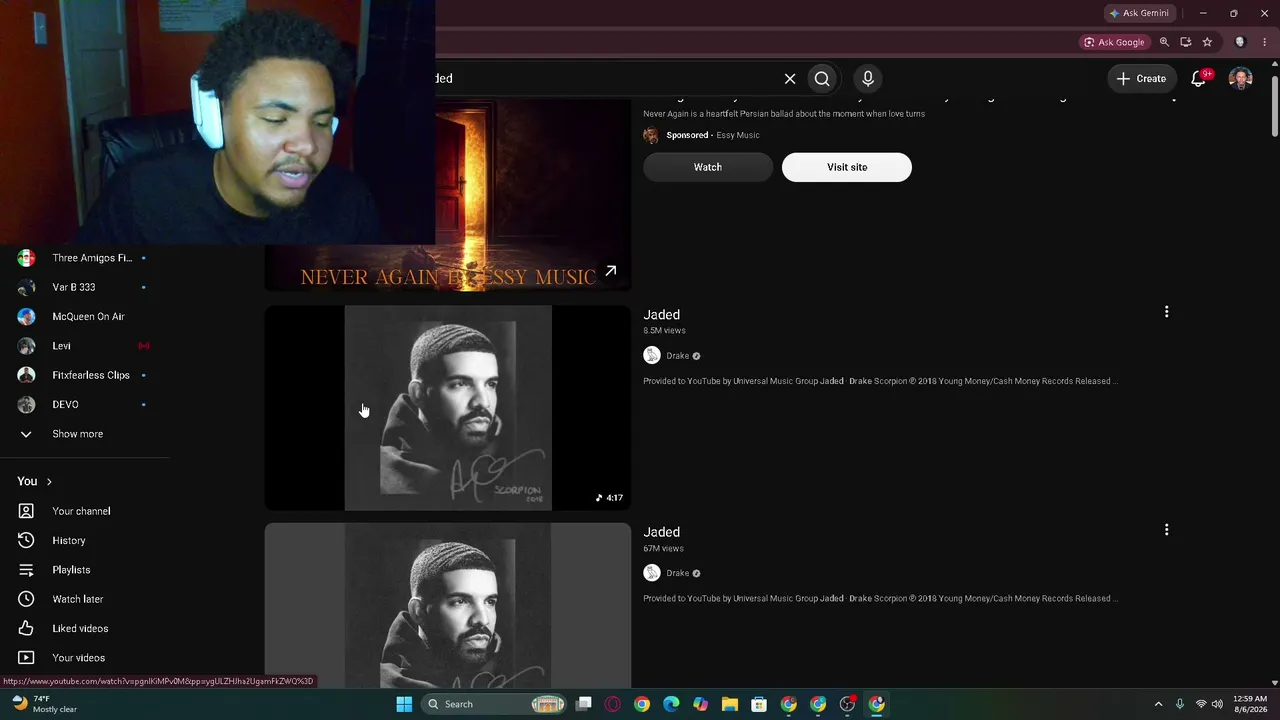Open the Jaded title with 8.5M views
This screenshot has width=1280, height=720.
pyautogui.click(x=661, y=315)
